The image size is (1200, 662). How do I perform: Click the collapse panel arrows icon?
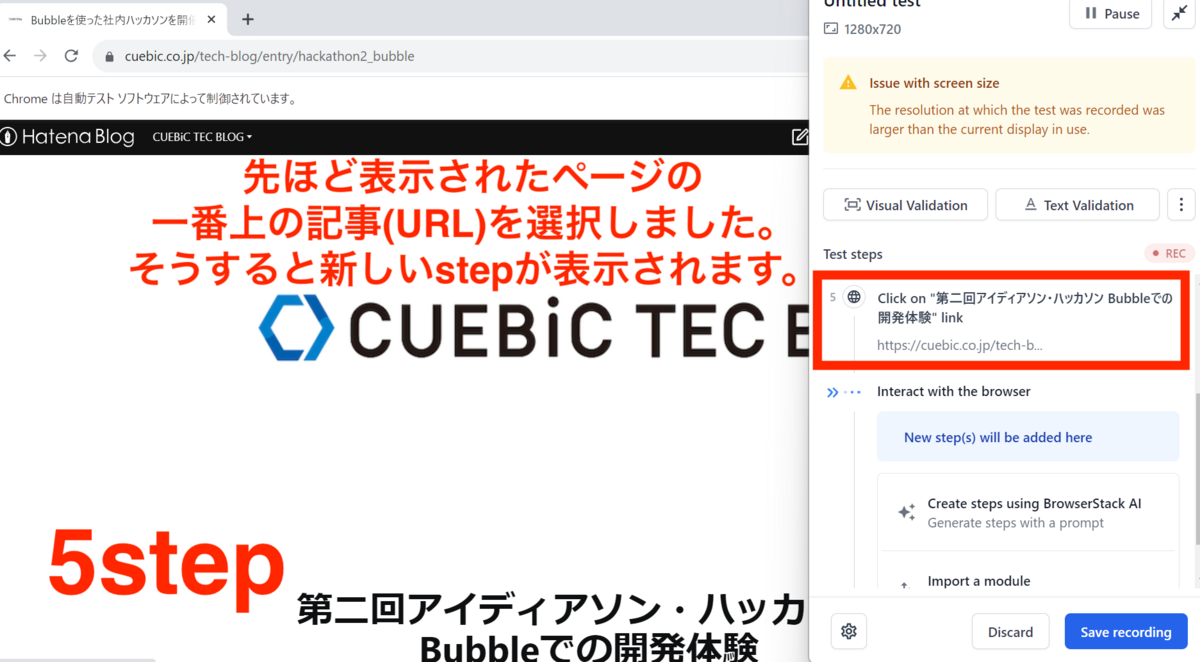click(x=1177, y=14)
